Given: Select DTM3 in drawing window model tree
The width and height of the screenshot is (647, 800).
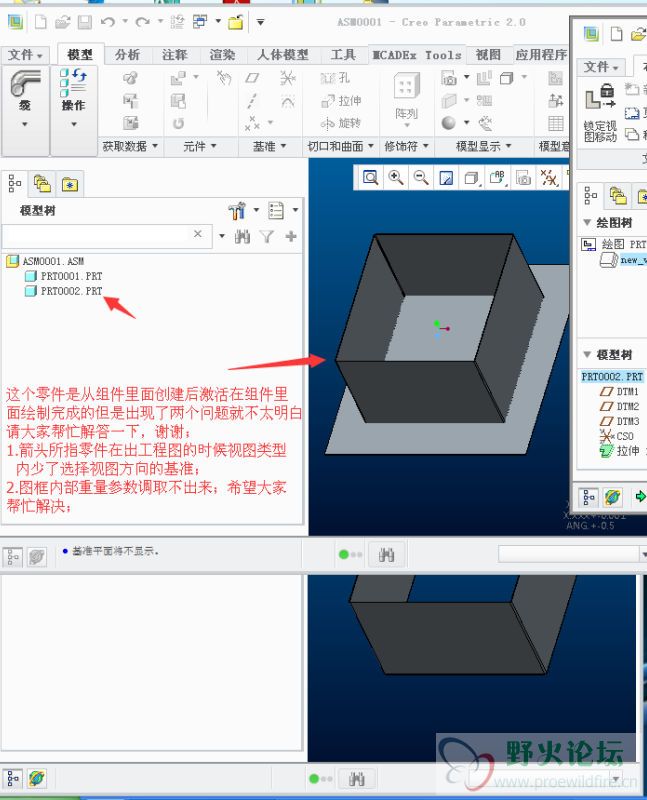Looking at the screenshot, I should (619, 421).
